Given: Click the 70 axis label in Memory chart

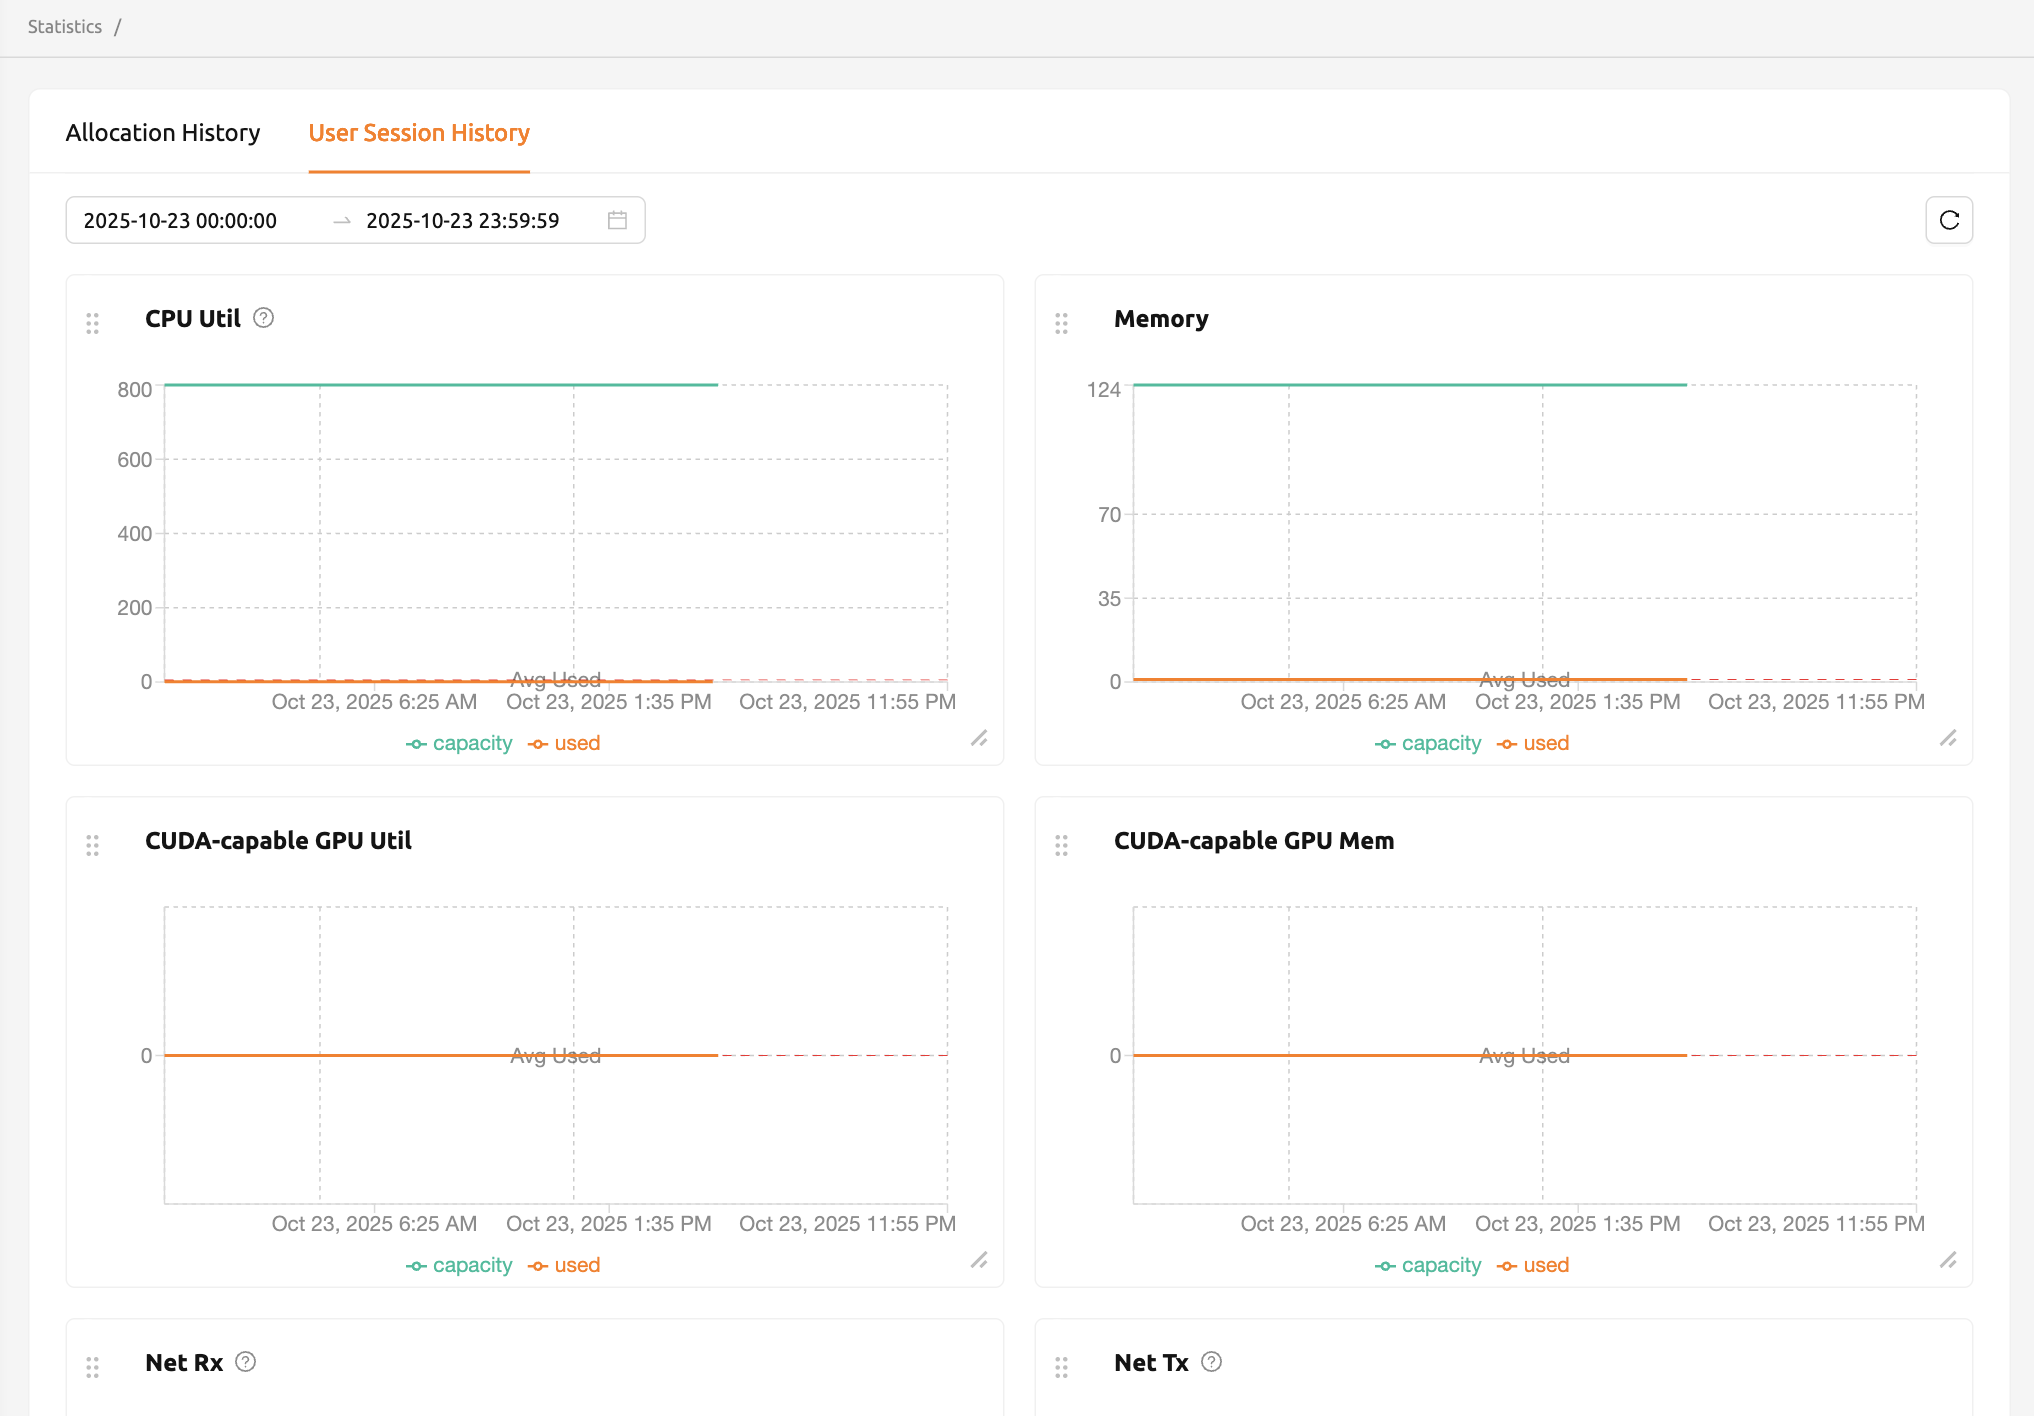Looking at the screenshot, I should click(x=1110, y=515).
